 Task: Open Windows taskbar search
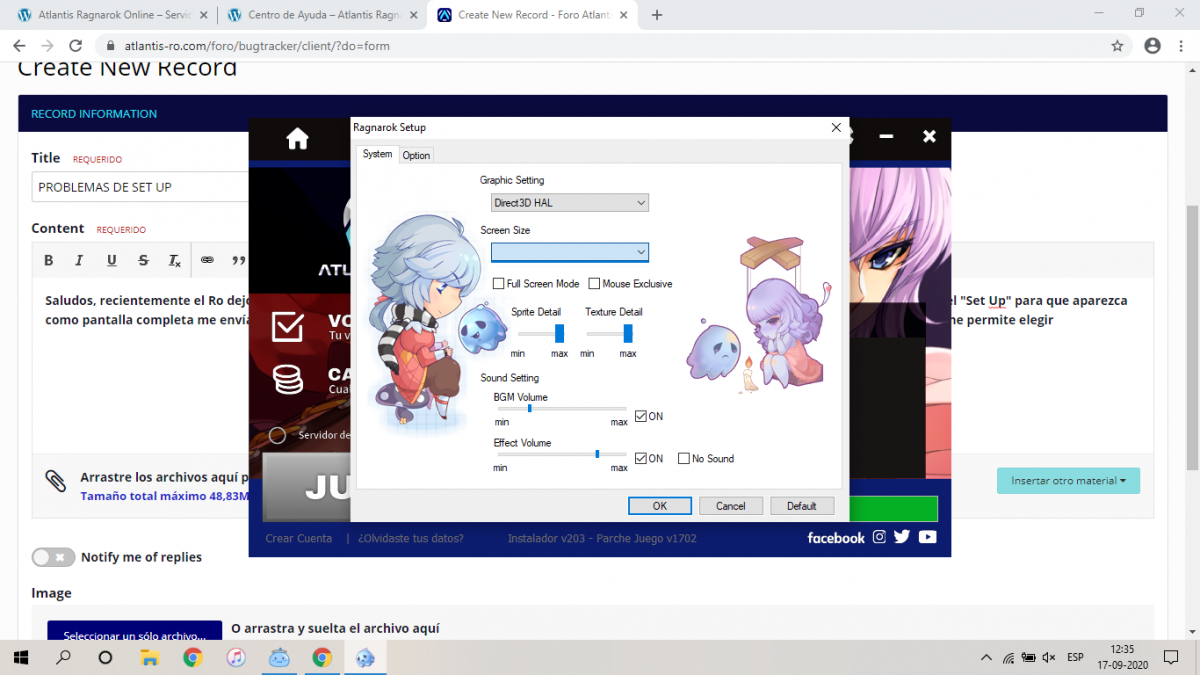[63, 657]
